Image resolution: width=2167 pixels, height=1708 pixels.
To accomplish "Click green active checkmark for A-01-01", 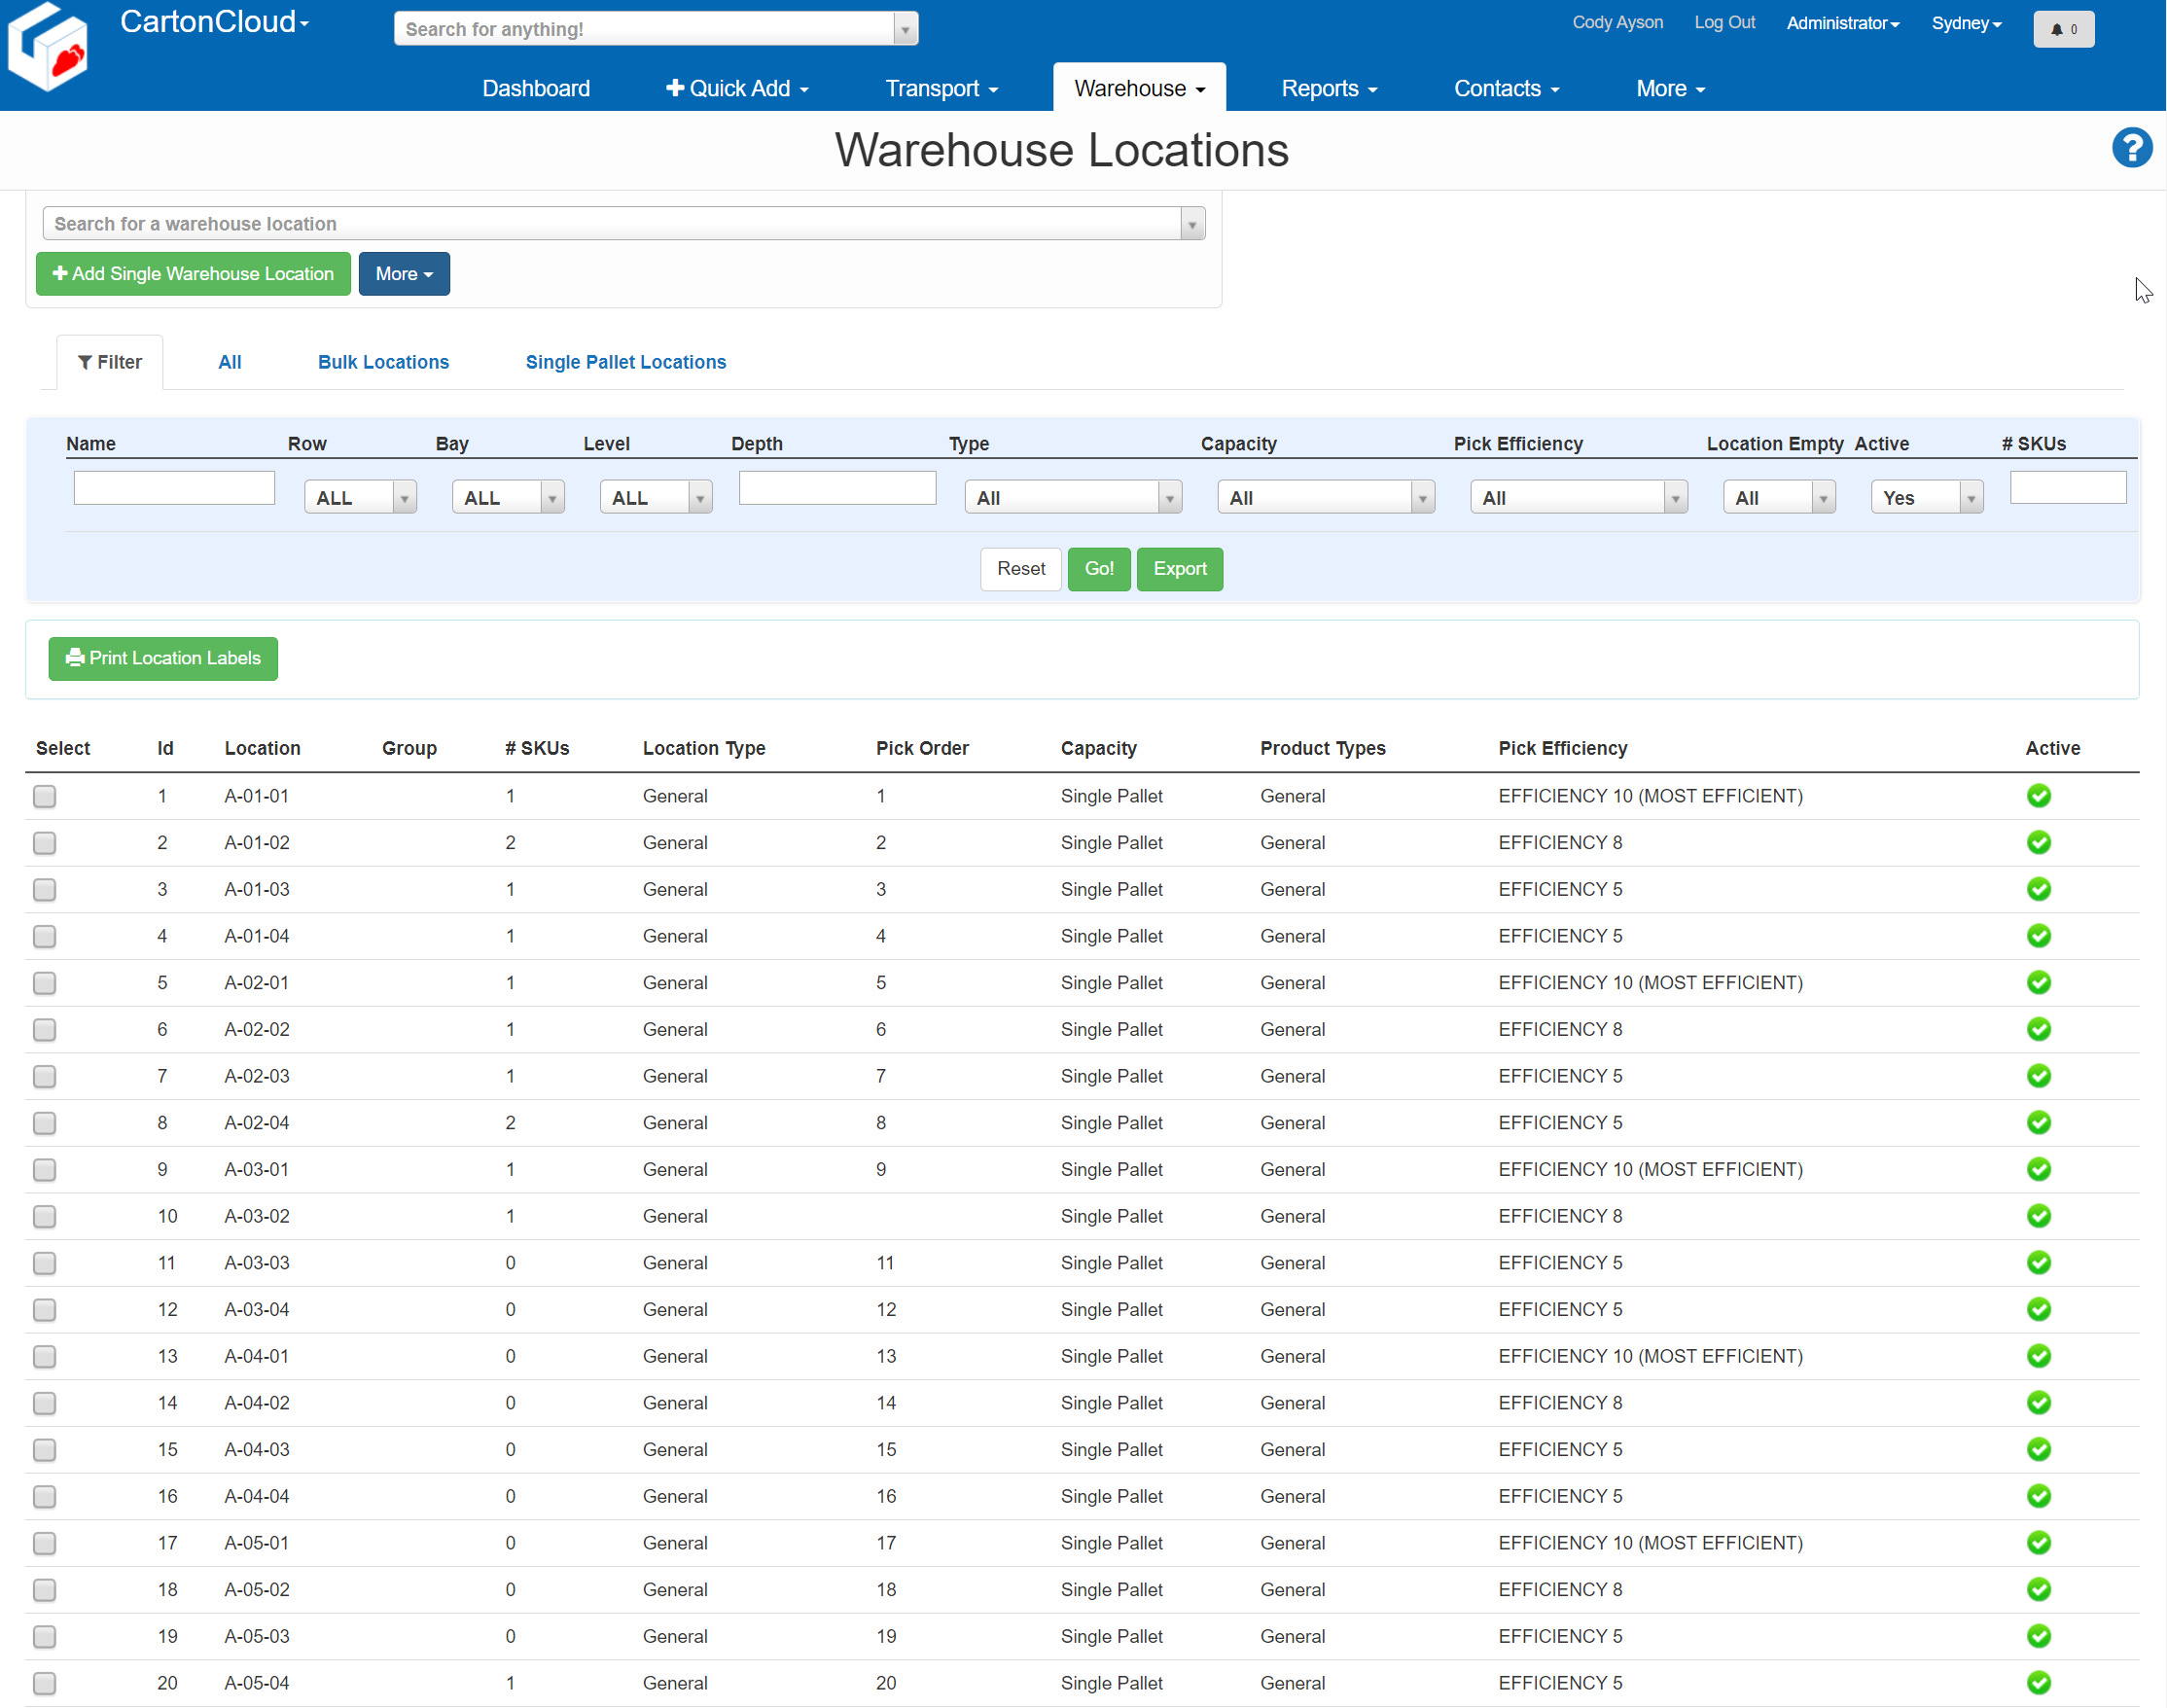I will [2038, 796].
